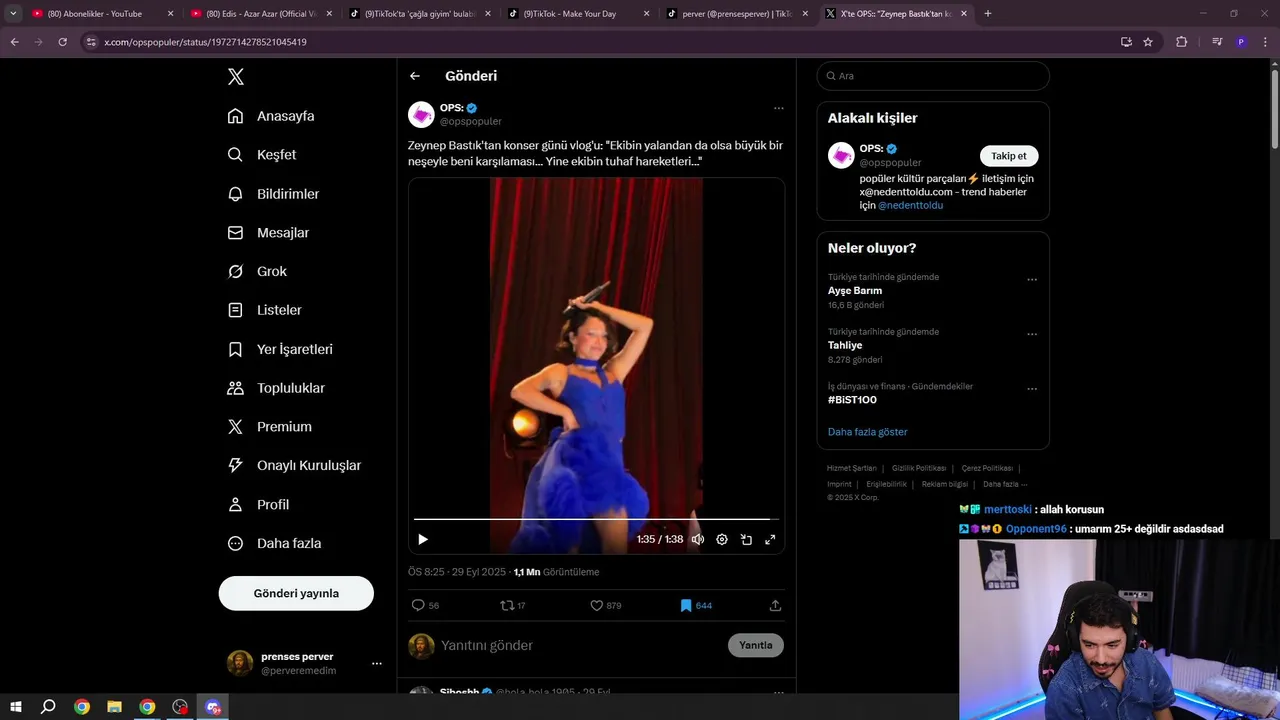Go back with Gönderi arrow
Viewport: 1280px width, 720px height.
click(415, 76)
